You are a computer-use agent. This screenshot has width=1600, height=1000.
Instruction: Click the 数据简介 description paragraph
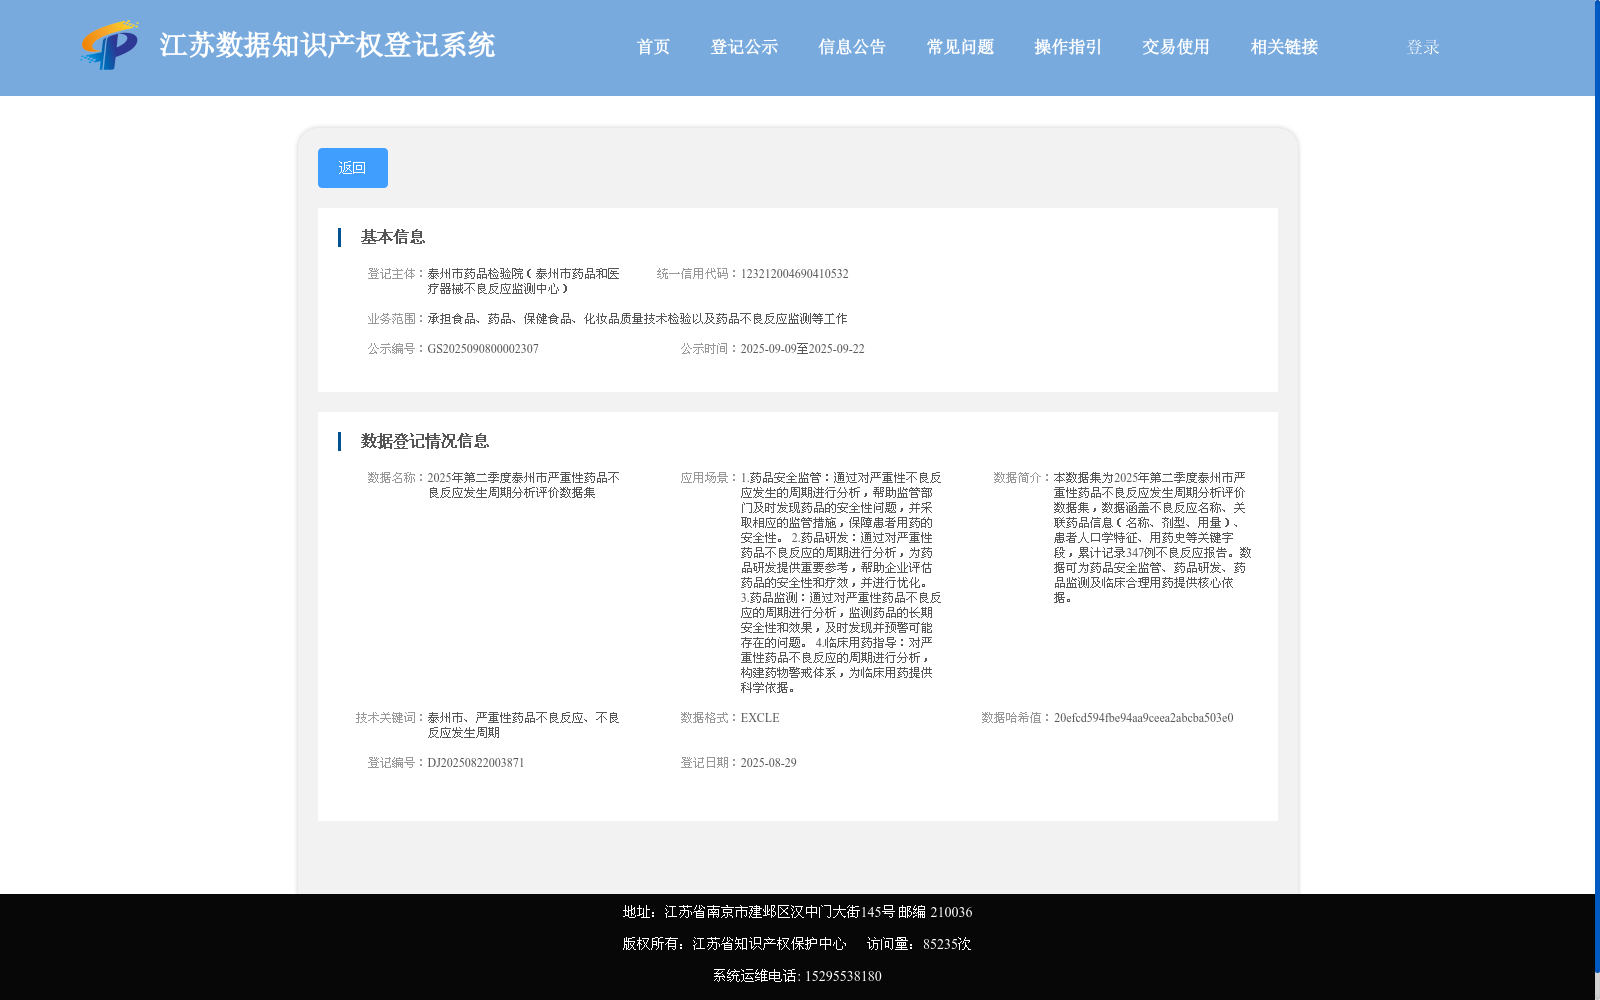pos(1152,538)
